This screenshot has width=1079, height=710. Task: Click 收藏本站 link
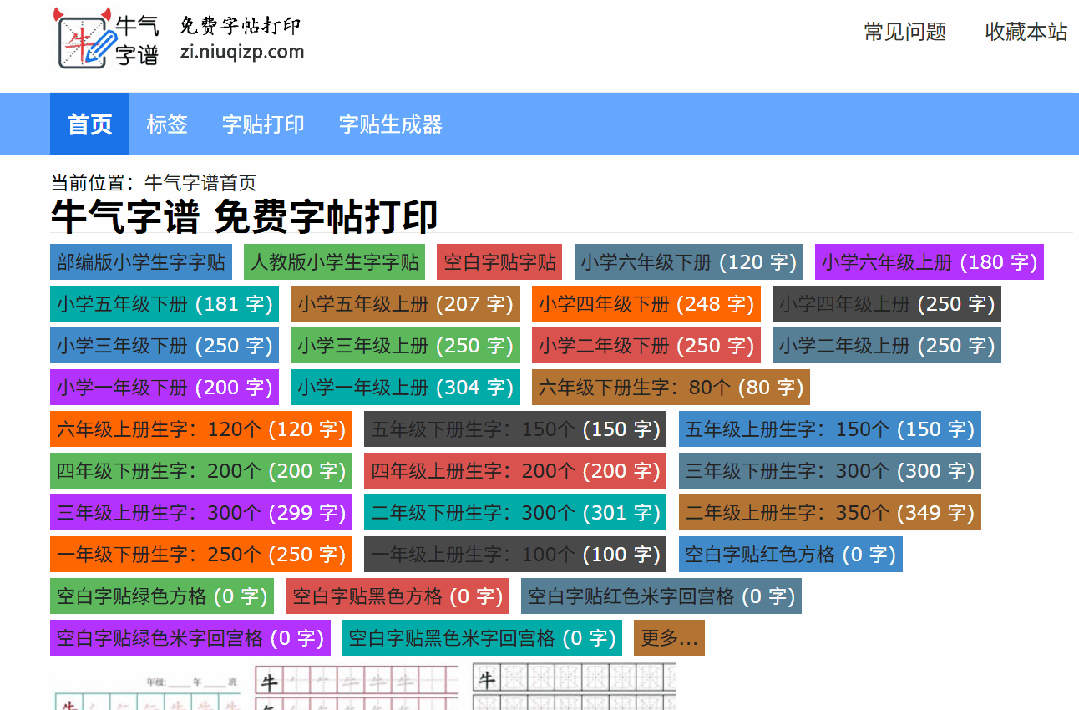click(x=1024, y=32)
